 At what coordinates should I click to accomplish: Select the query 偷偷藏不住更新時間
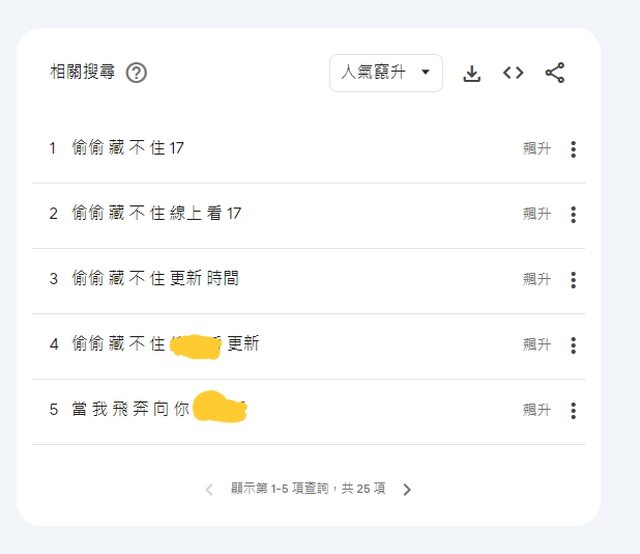[155, 279]
